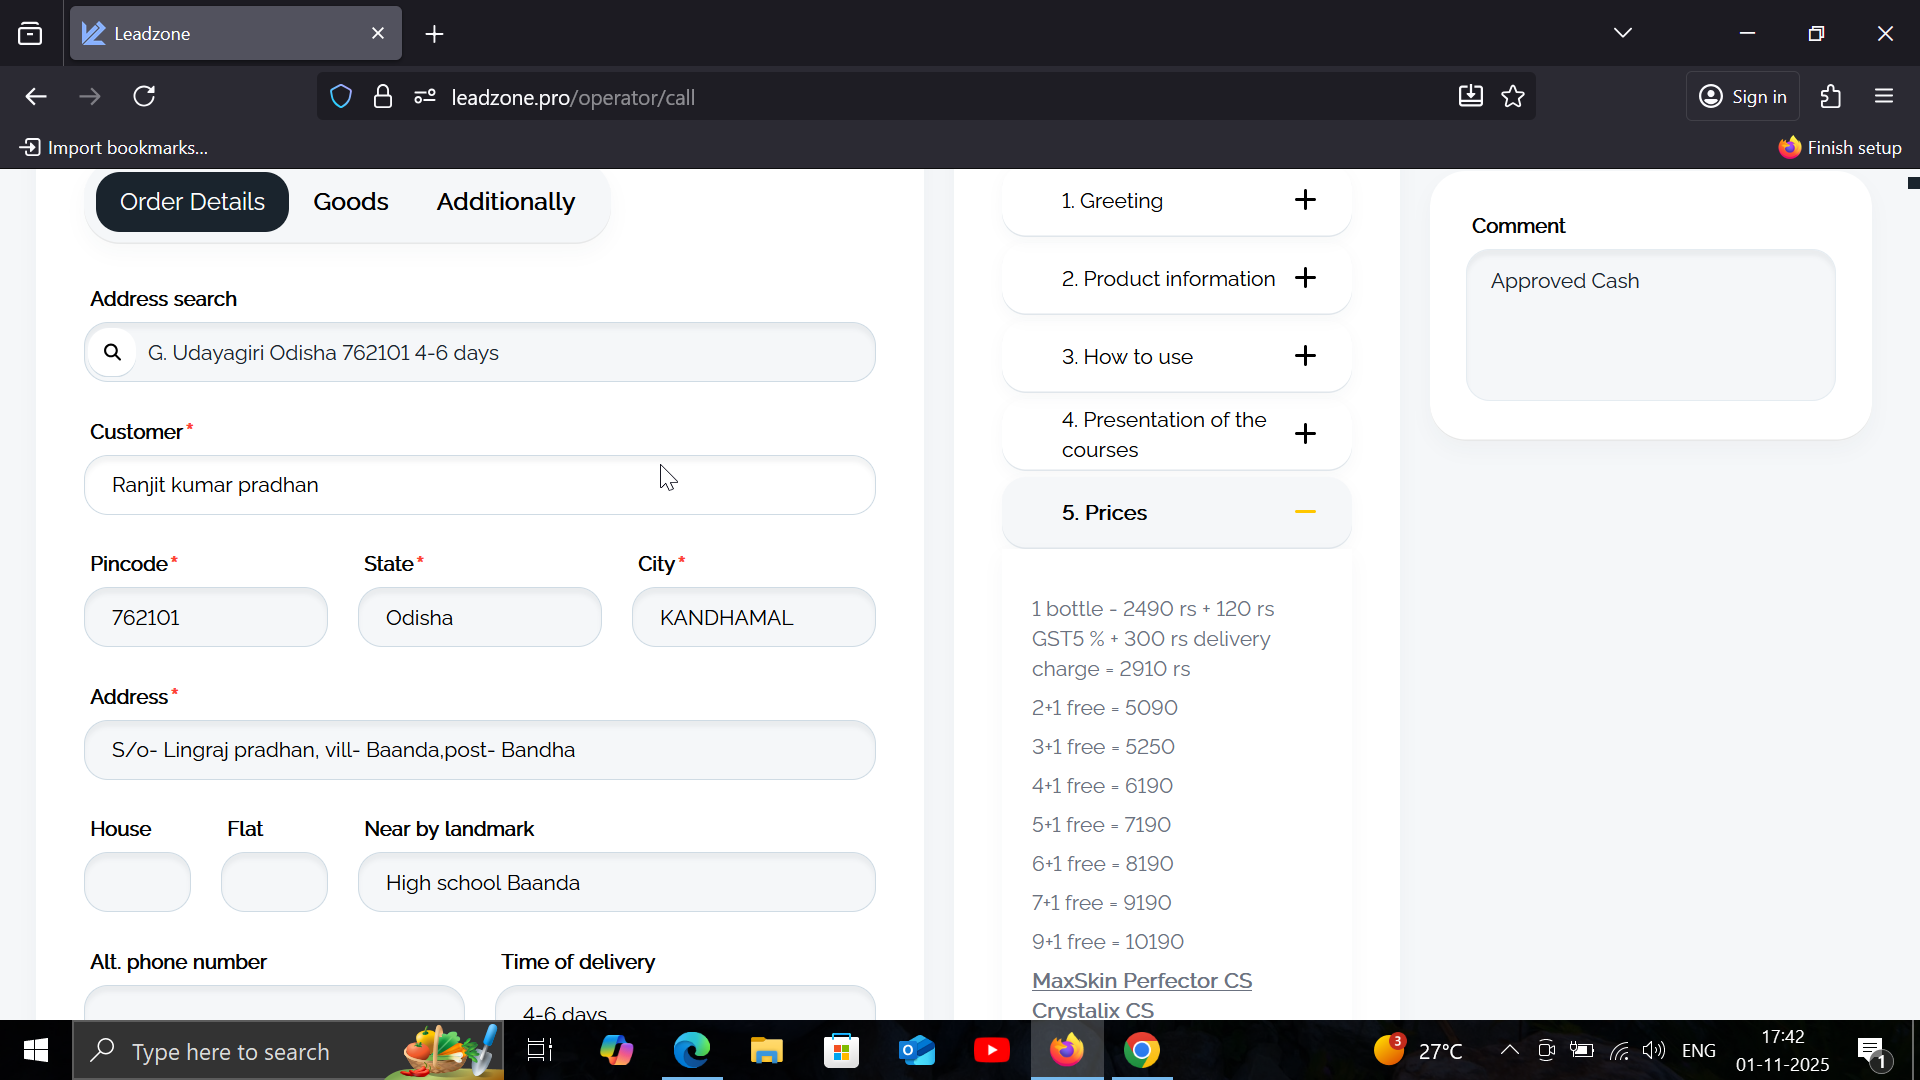
Task: Open the Firefox hamburger application menu
Action: (1884, 97)
